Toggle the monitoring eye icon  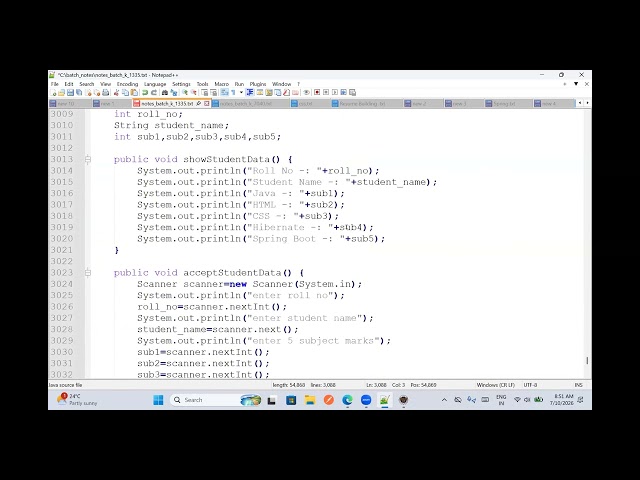click(306, 93)
